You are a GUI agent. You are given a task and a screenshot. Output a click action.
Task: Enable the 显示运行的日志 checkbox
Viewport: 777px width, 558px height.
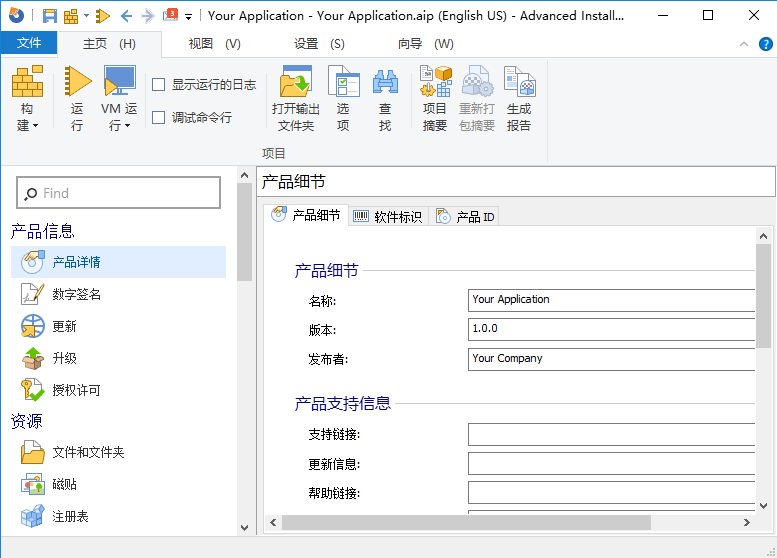[x=158, y=85]
